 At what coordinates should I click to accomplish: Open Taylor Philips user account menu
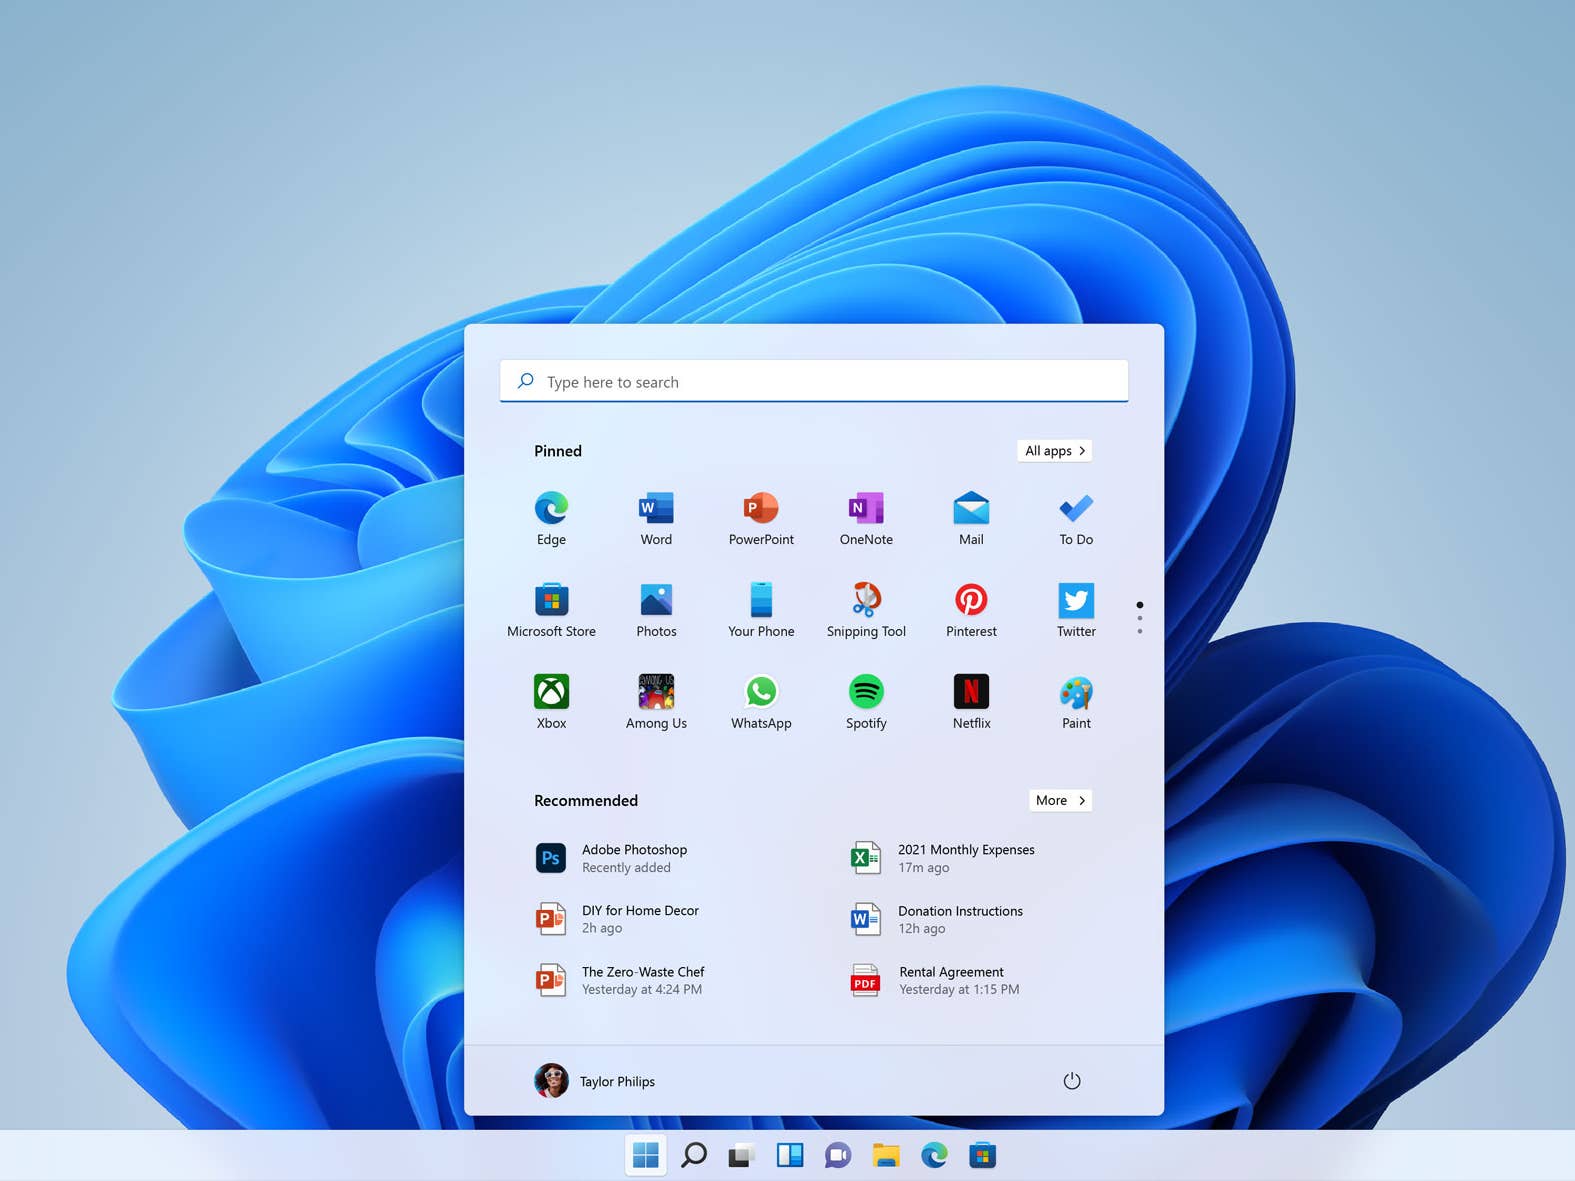(595, 1081)
